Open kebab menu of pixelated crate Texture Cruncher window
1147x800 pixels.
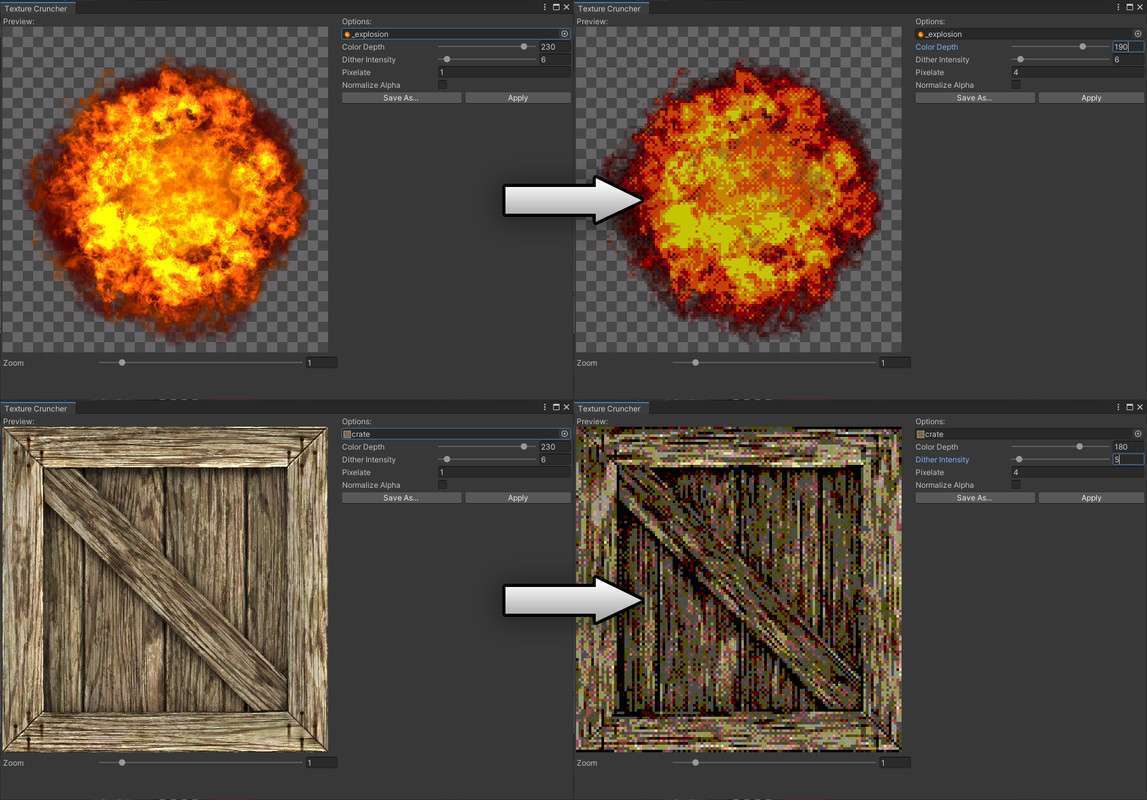pyautogui.click(x=1118, y=407)
